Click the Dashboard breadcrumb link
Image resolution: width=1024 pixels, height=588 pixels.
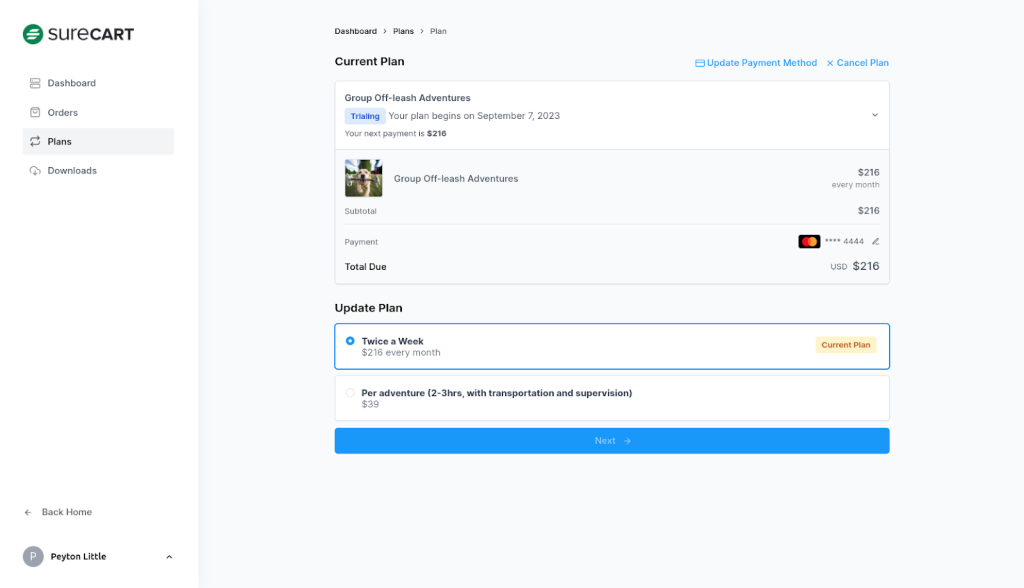pyautogui.click(x=355, y=31)
